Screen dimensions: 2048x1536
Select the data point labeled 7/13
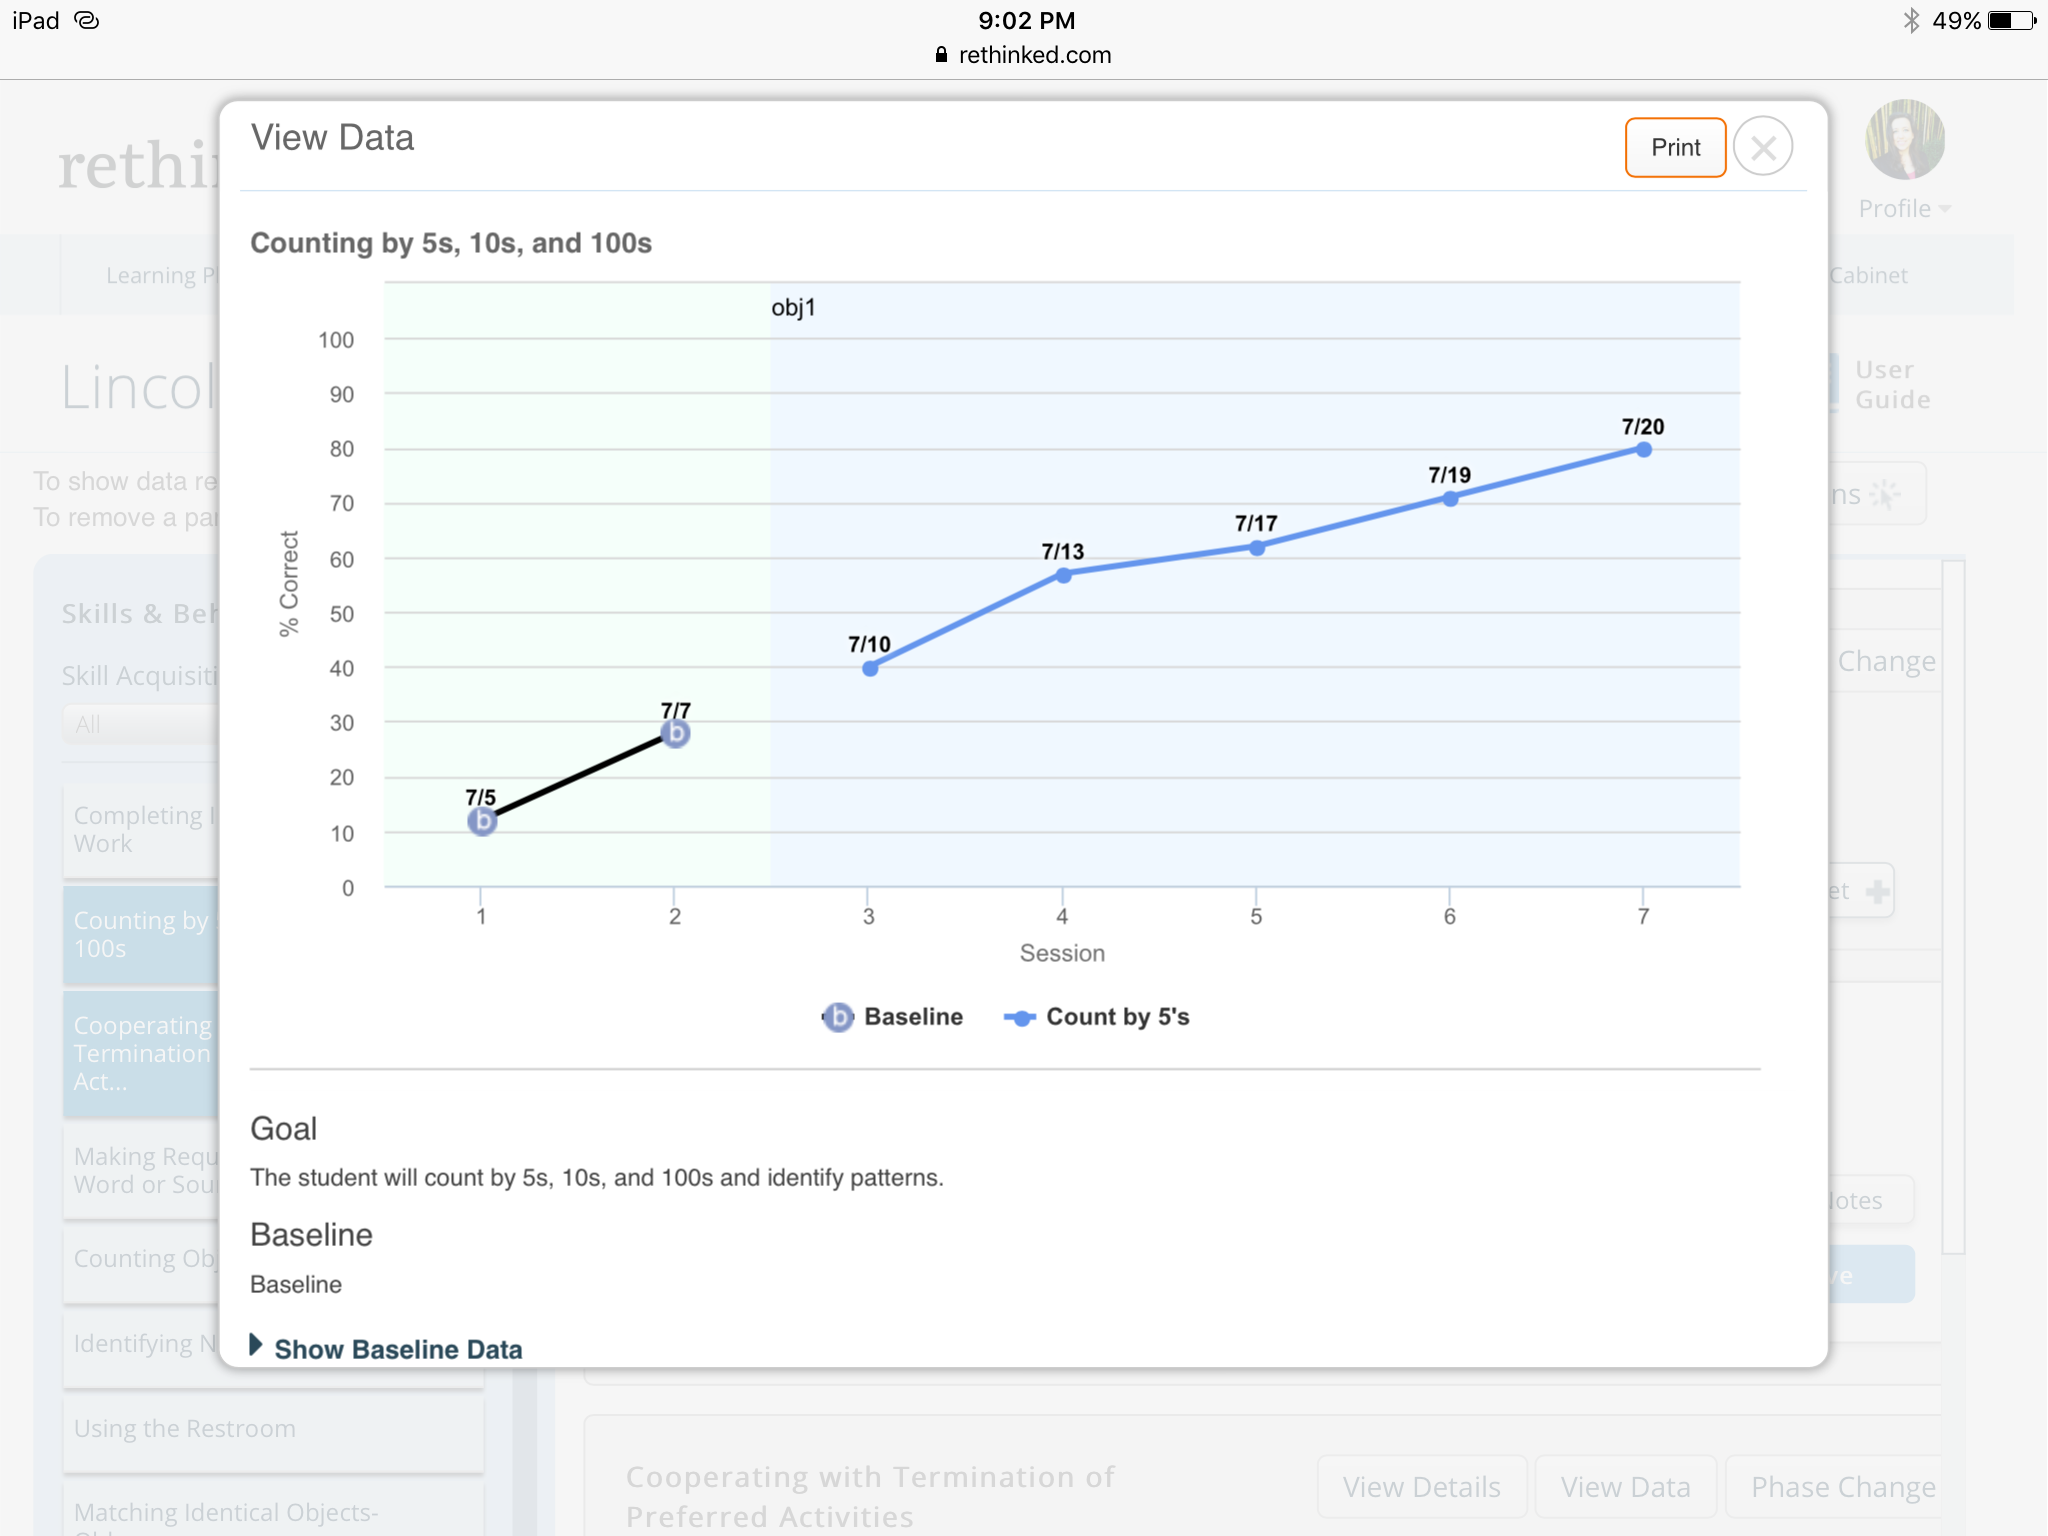pos(1062,575)
